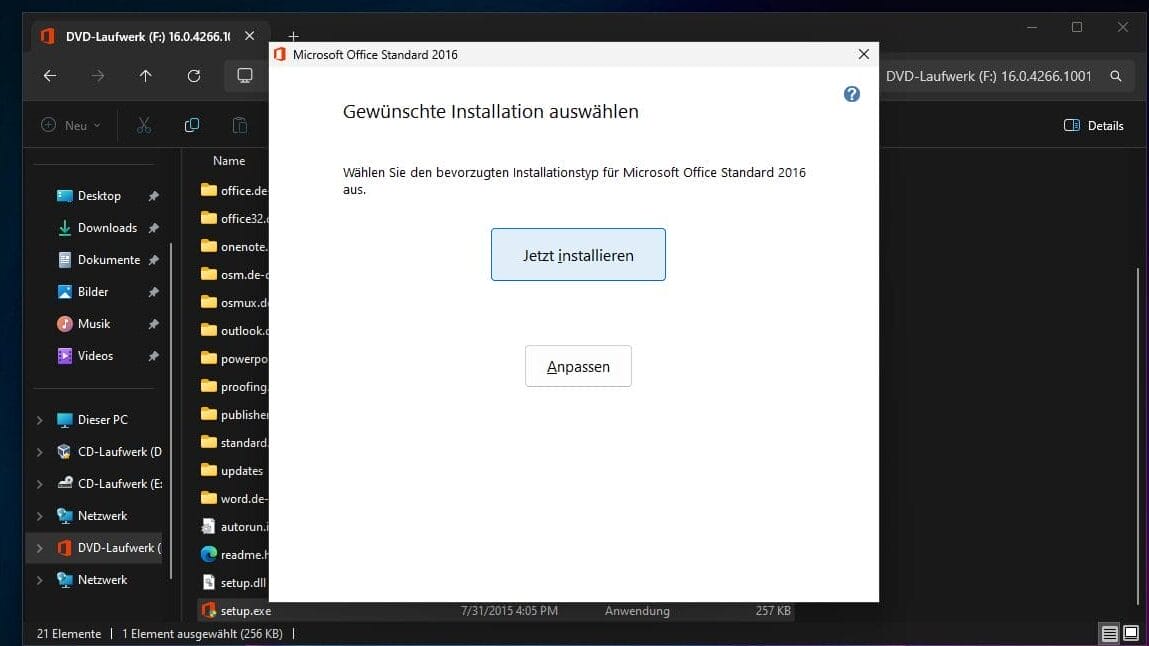
Task: Click the Jetzt installieren button
Action: click(578, 255)
